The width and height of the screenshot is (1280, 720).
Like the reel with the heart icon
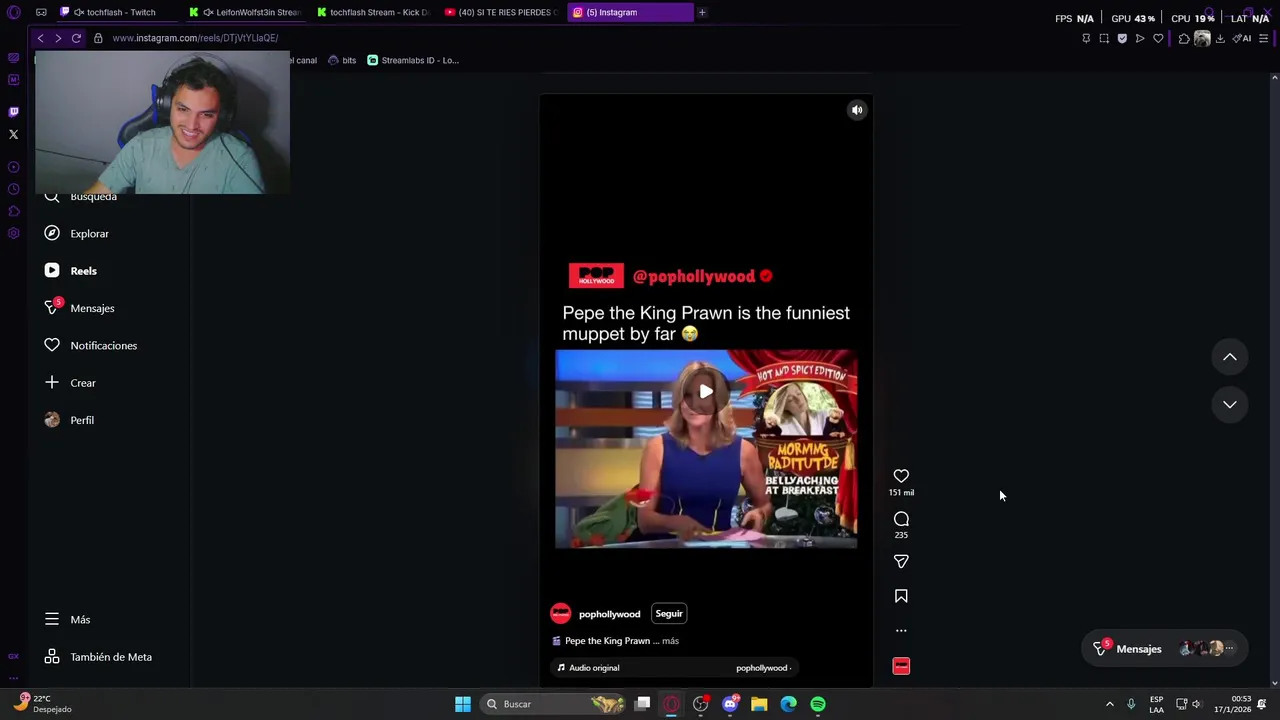pos(901,476)
